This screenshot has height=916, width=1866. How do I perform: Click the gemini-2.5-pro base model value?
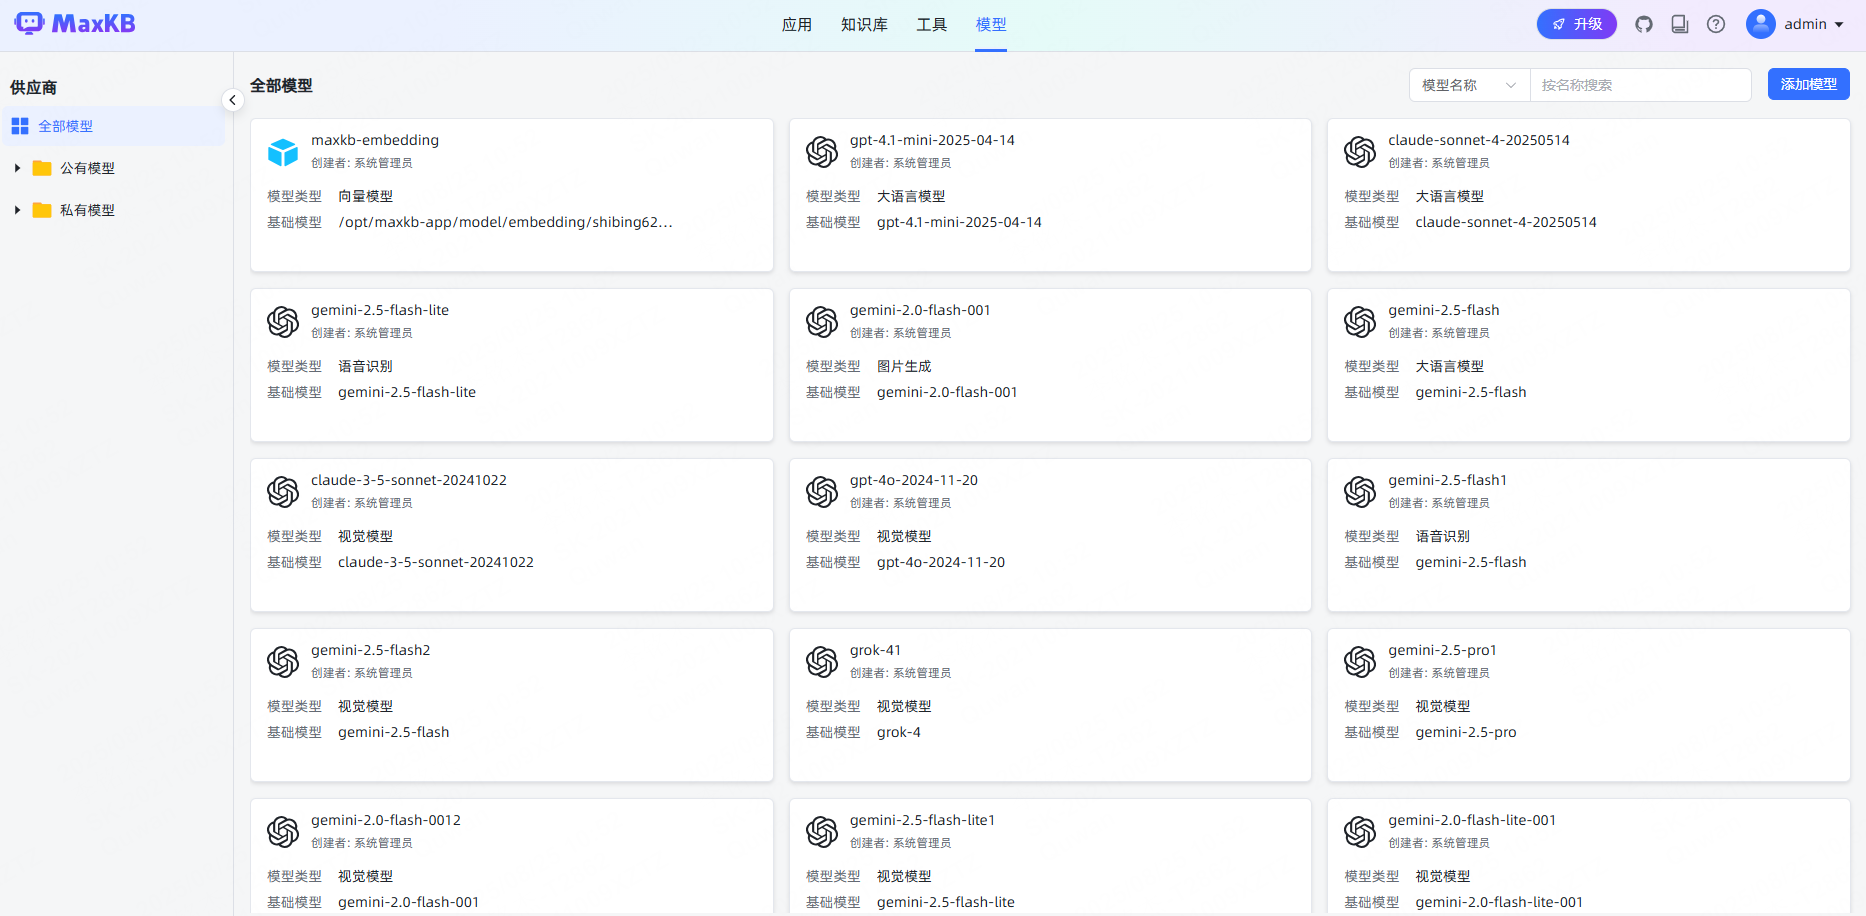coord(1466,732)
